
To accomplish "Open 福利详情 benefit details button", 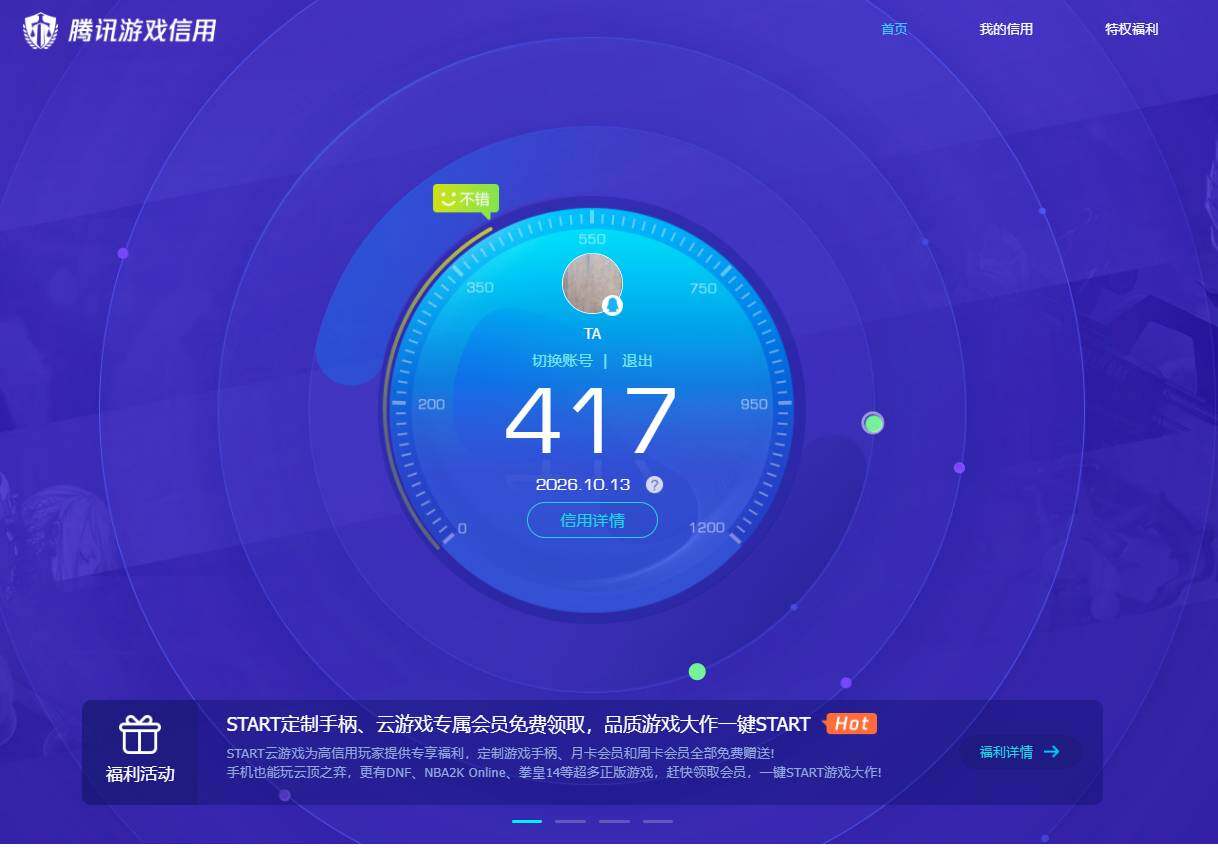I will pyautogui.click(x=1020, y=752).
